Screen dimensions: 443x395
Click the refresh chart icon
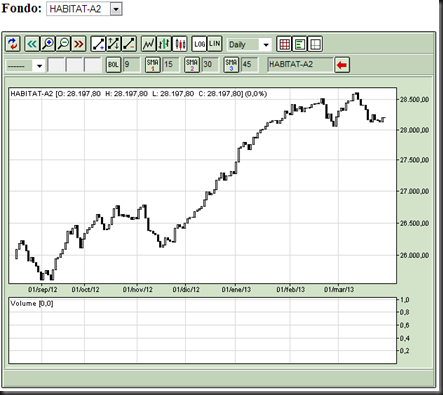(x=13, y=44)
